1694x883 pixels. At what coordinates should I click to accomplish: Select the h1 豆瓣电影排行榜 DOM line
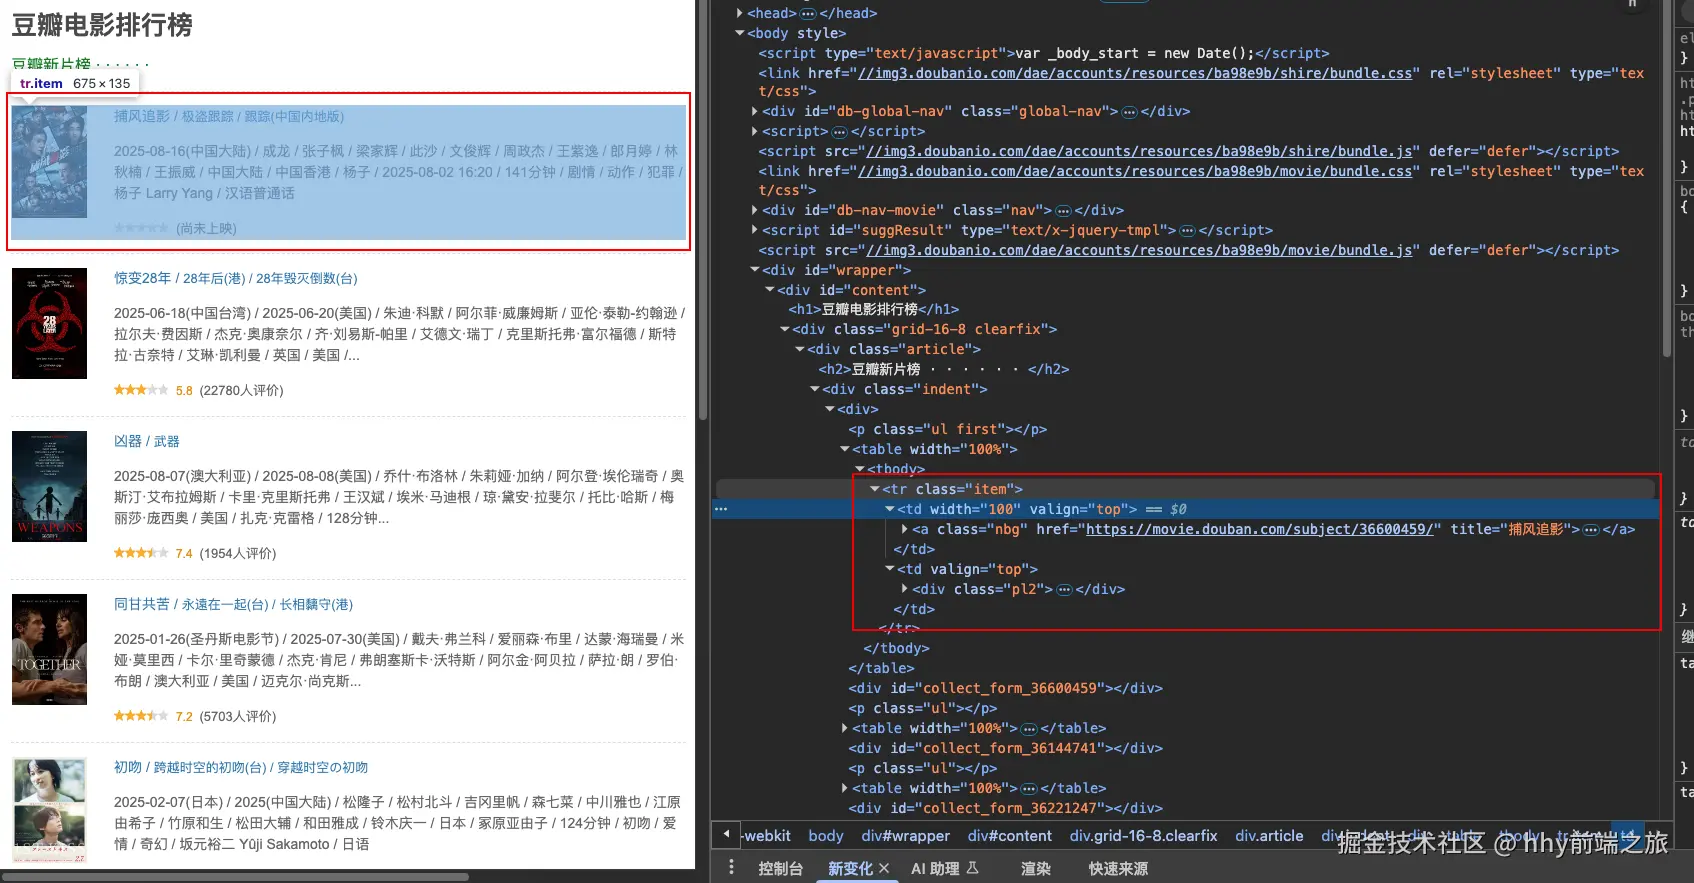(873, 309)
